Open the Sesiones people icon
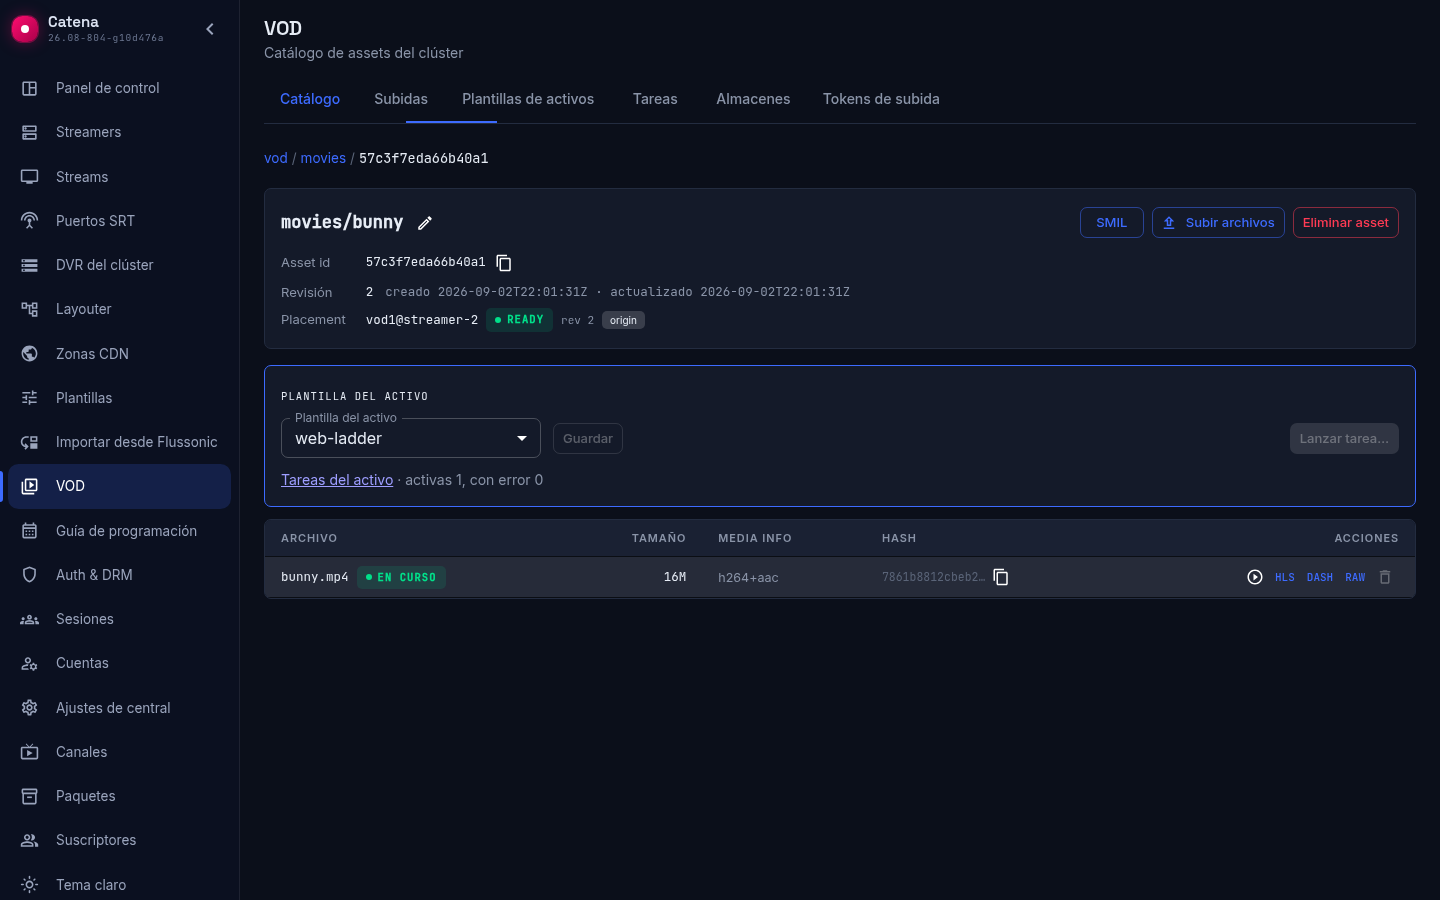This screenshot has height=900, width=1440. [x=30, y=619]
